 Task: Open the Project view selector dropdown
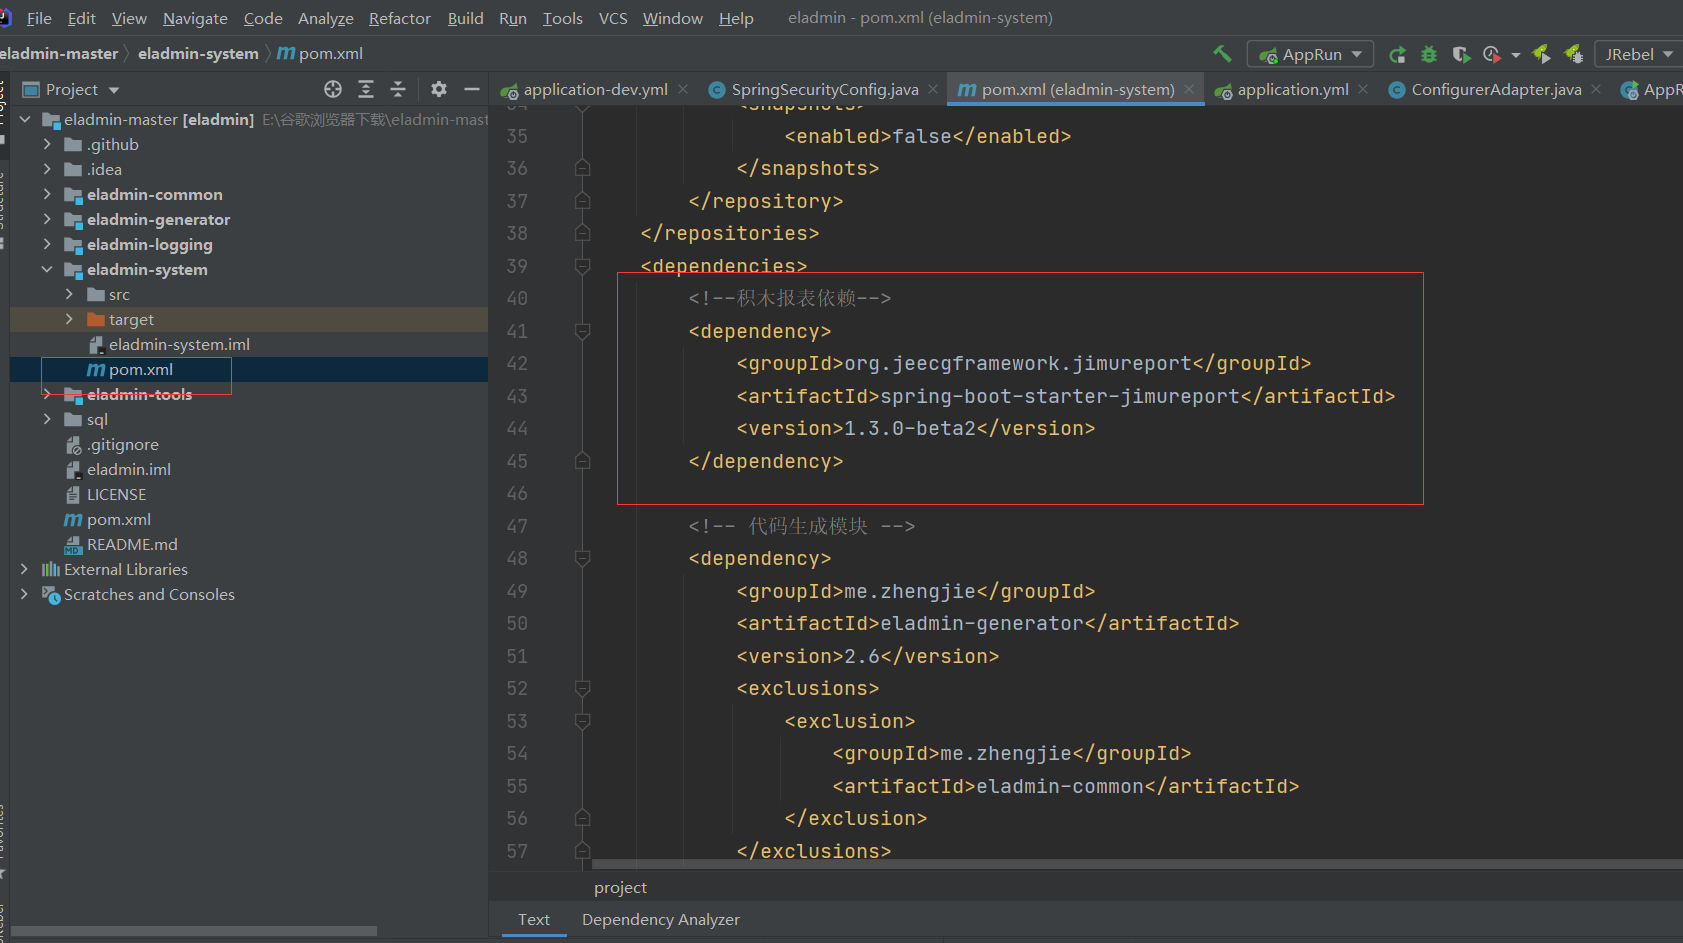point(71,89)
